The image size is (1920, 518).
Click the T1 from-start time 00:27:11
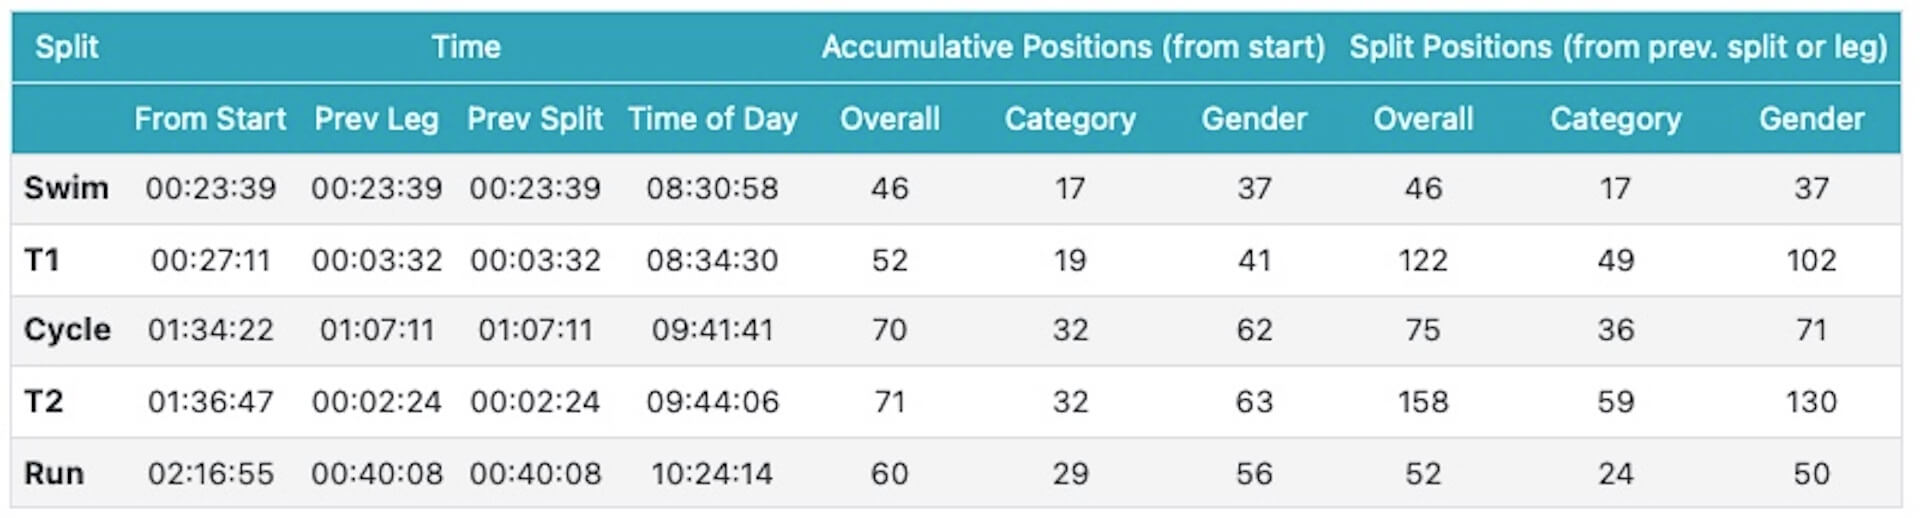point(210,260)
